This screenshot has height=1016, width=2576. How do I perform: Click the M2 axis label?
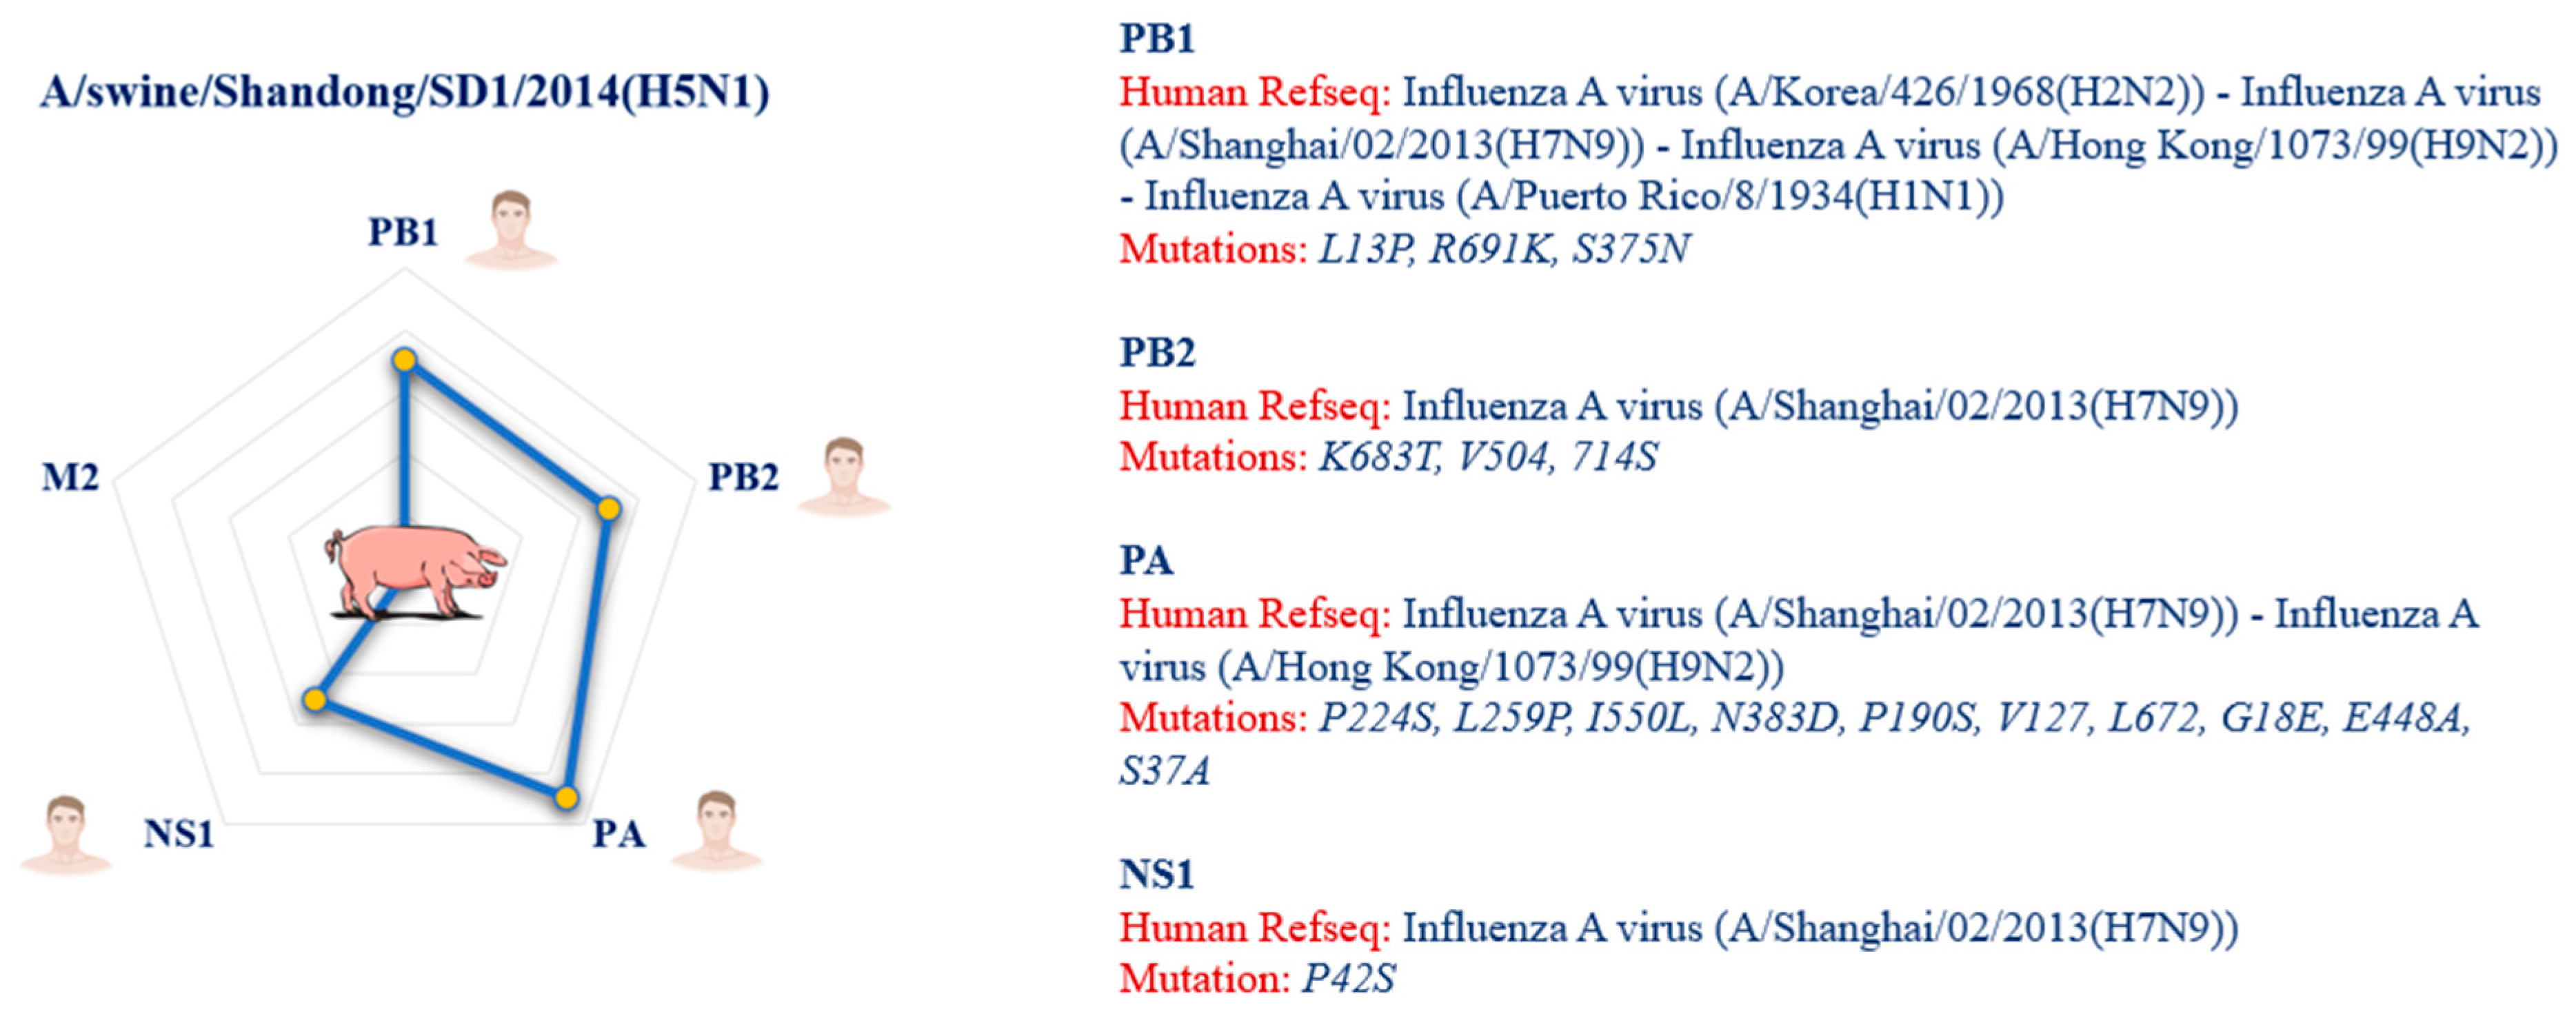point(70,477)
